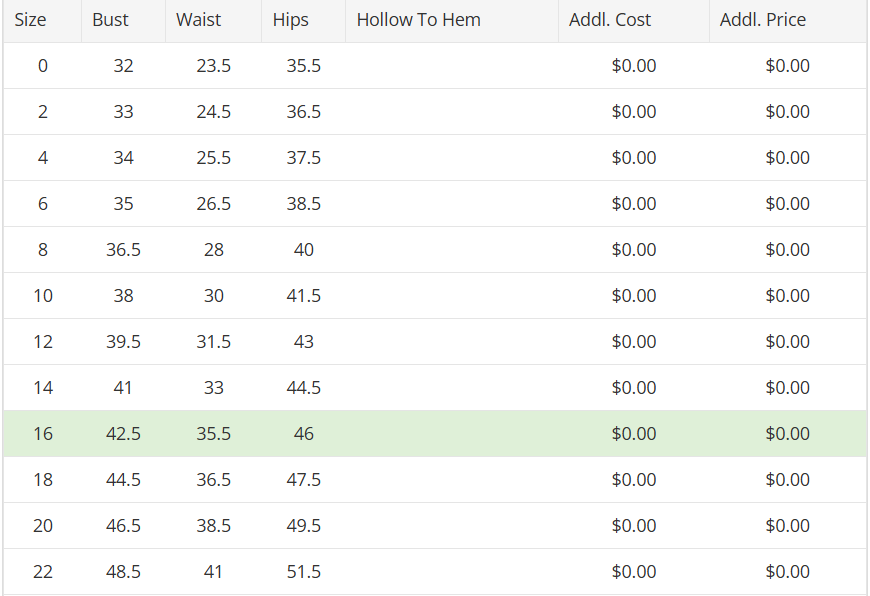Click the waist value 25.5 in size 4 row
The image size is (870, 596).
click(x=213, y=158)
